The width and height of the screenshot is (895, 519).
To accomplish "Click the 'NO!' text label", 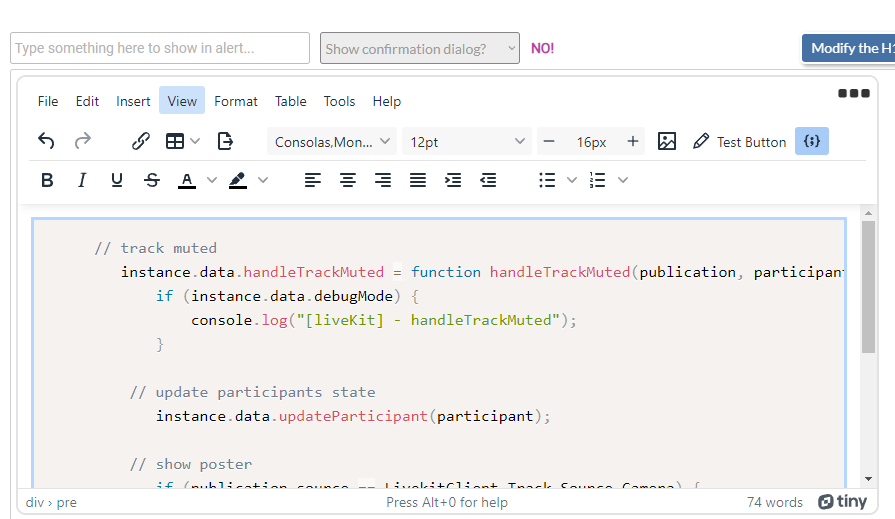I will [542, 48].
